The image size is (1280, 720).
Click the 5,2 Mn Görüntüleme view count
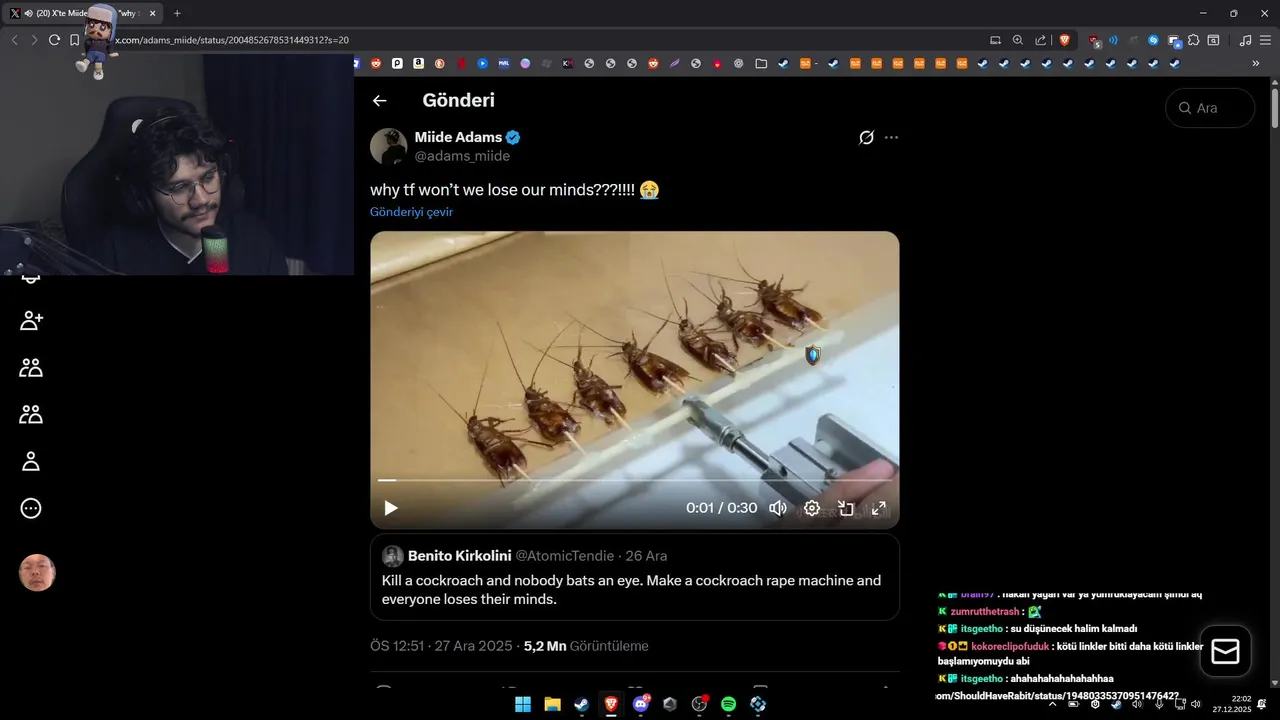[x=586, y=646]
